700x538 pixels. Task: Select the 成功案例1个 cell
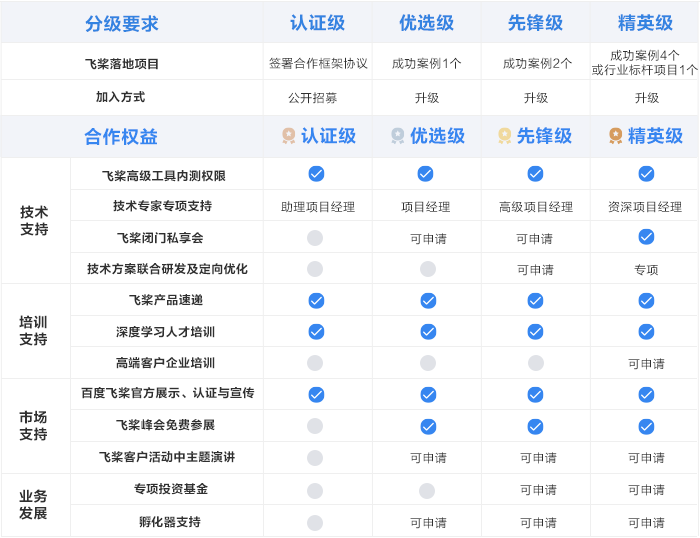426,63
